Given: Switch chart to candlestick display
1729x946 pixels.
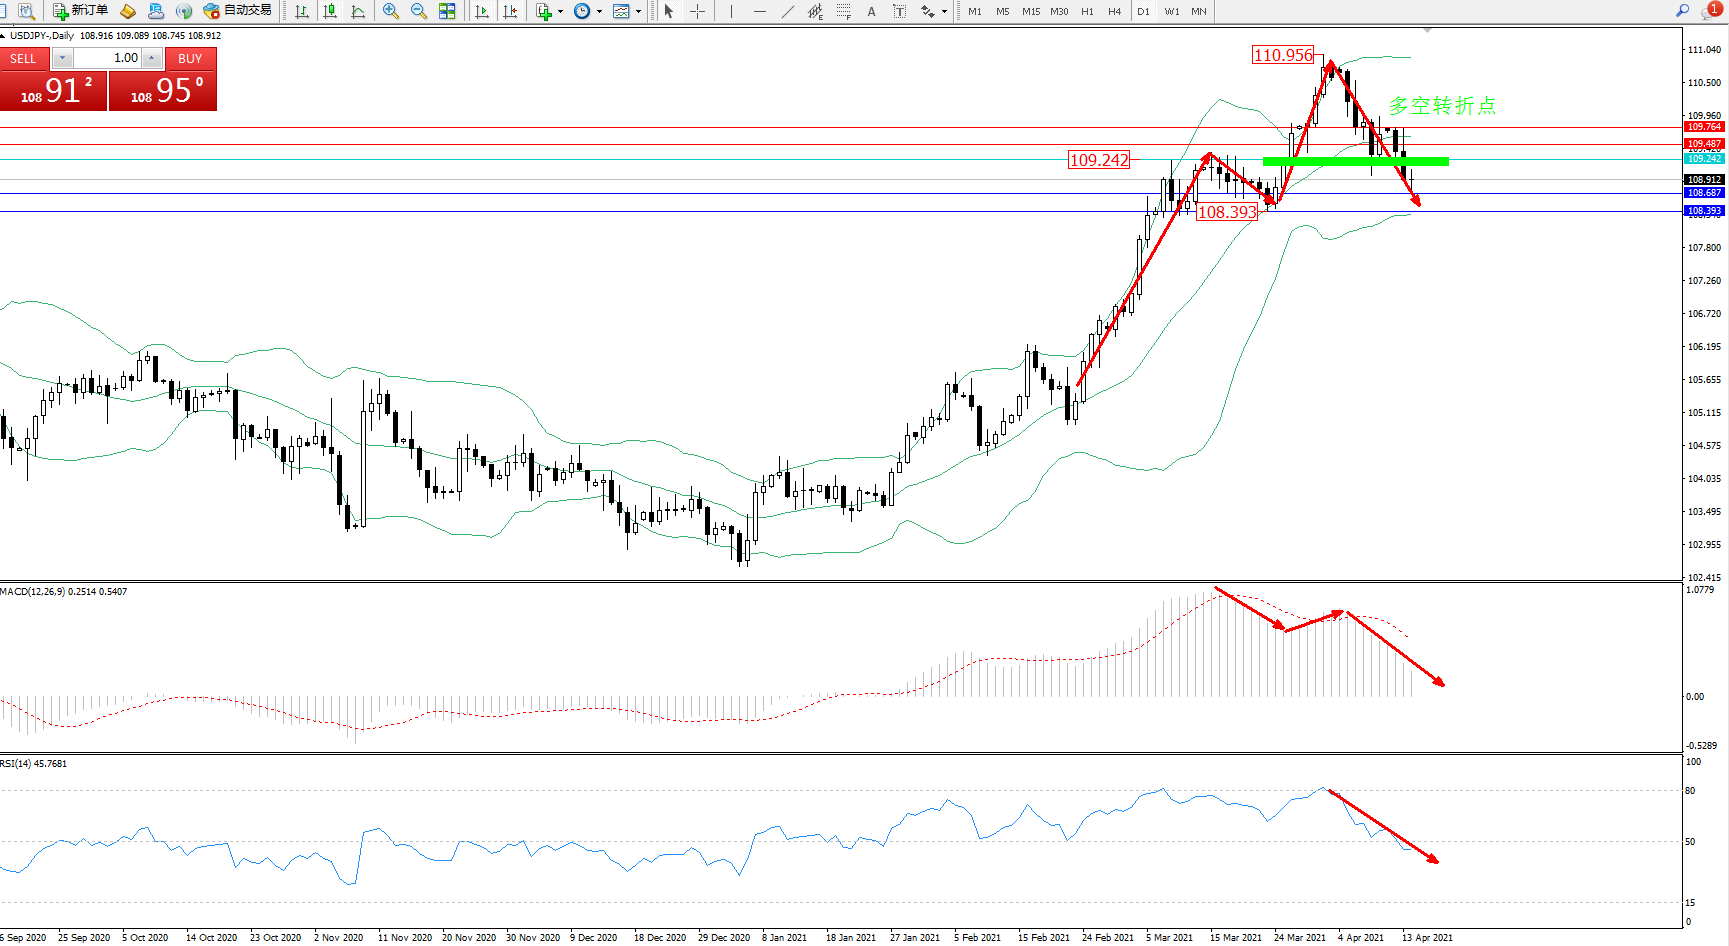Looking at the screenshot, I should [330, 11].
